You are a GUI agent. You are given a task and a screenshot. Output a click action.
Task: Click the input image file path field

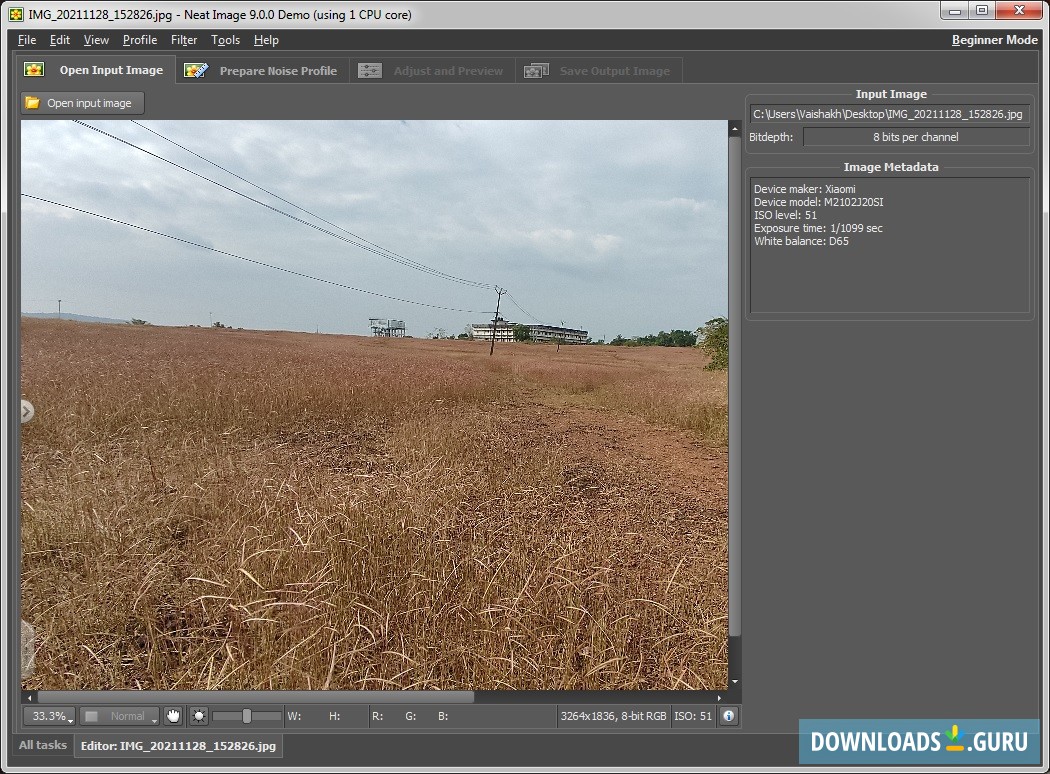click(x=889, y=114)
